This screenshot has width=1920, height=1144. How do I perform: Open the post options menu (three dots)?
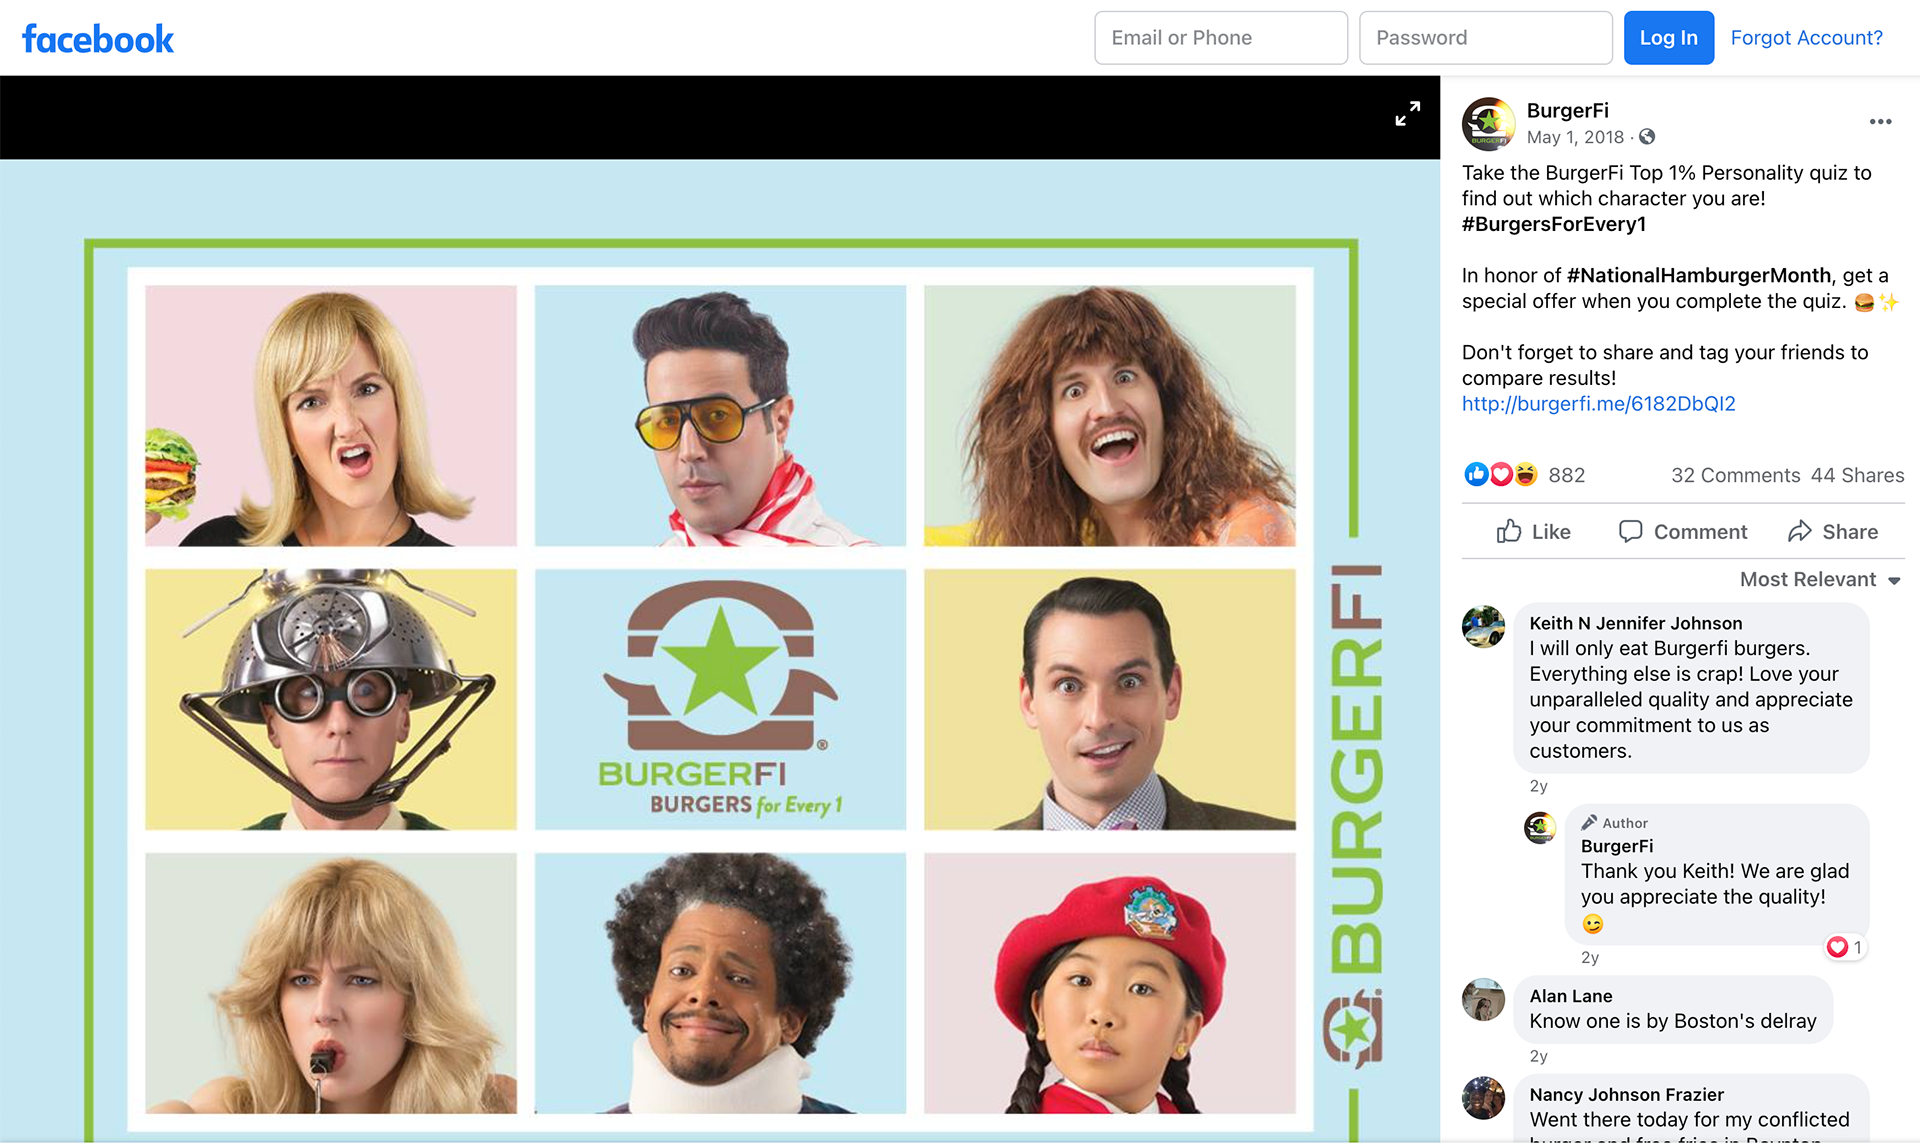coord(1880,122)
